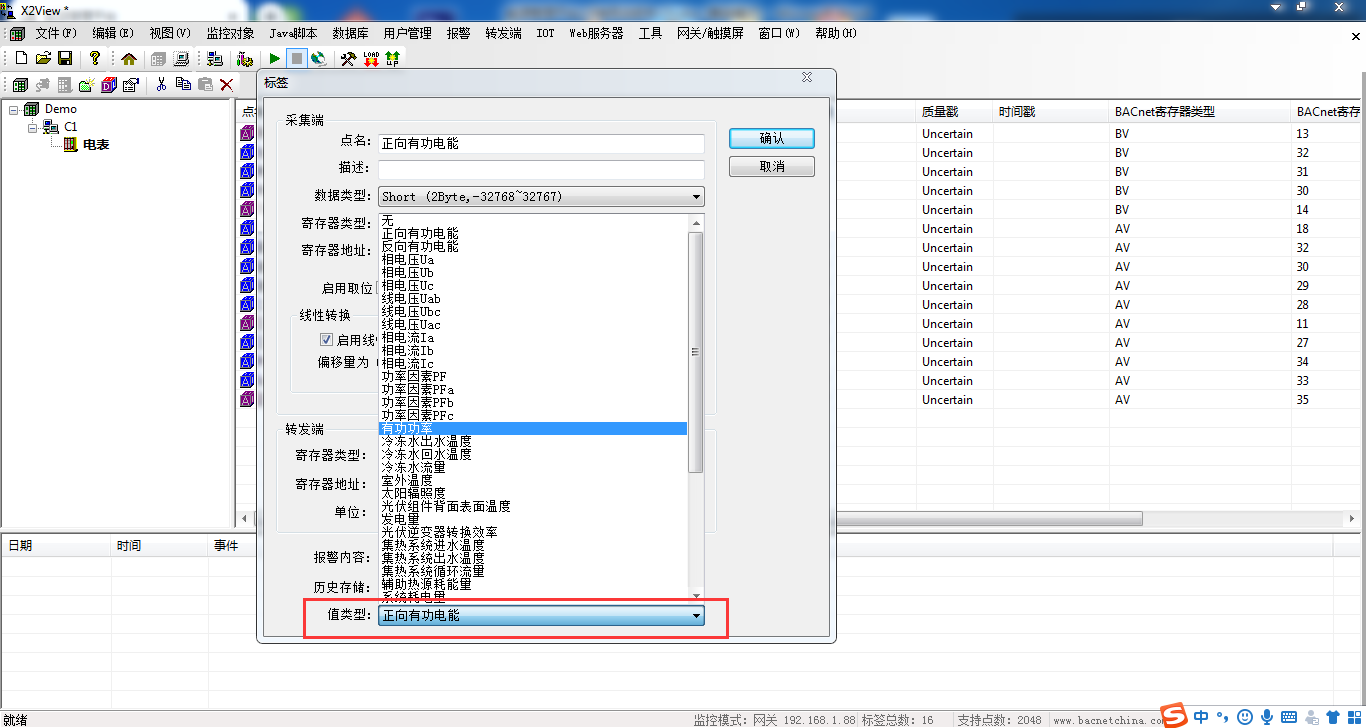Screen dimensions: 1366x728
Task: Click the 取消 button
Action: click(771, 166)
